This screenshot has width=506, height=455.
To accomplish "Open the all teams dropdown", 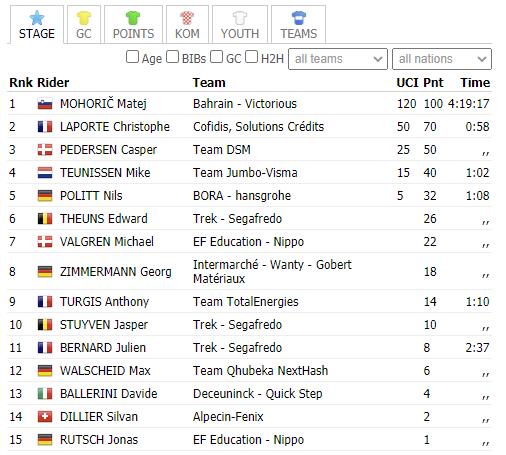I will pyautogui.click(x=338, y=59).
